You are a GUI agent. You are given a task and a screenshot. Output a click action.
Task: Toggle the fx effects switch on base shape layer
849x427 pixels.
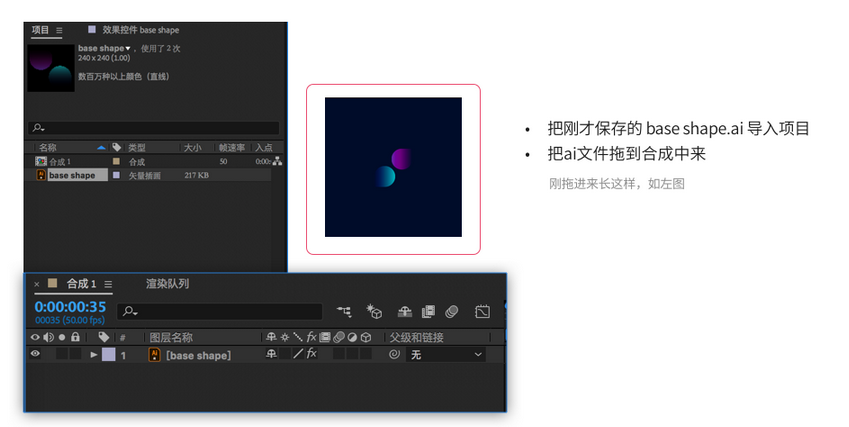pyautogui.click(x=311, y=354)
